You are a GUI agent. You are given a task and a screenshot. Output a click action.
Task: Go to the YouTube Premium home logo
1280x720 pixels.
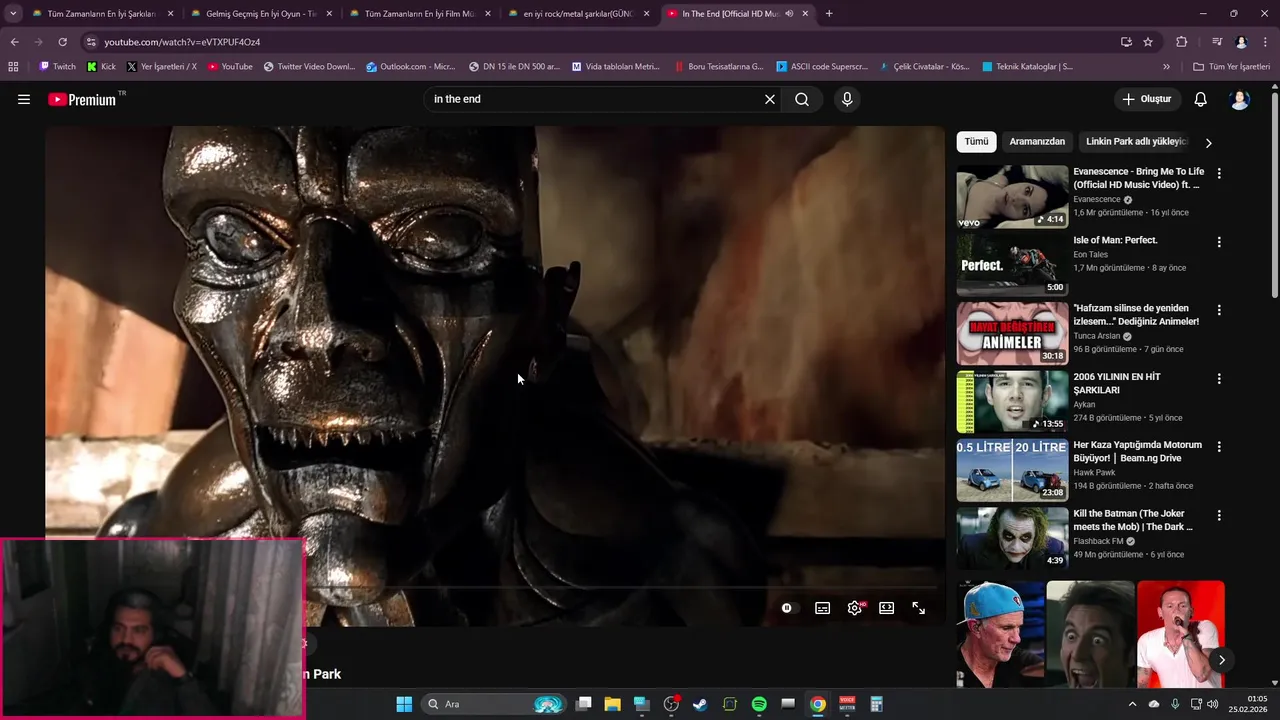[x=82, y=99]
